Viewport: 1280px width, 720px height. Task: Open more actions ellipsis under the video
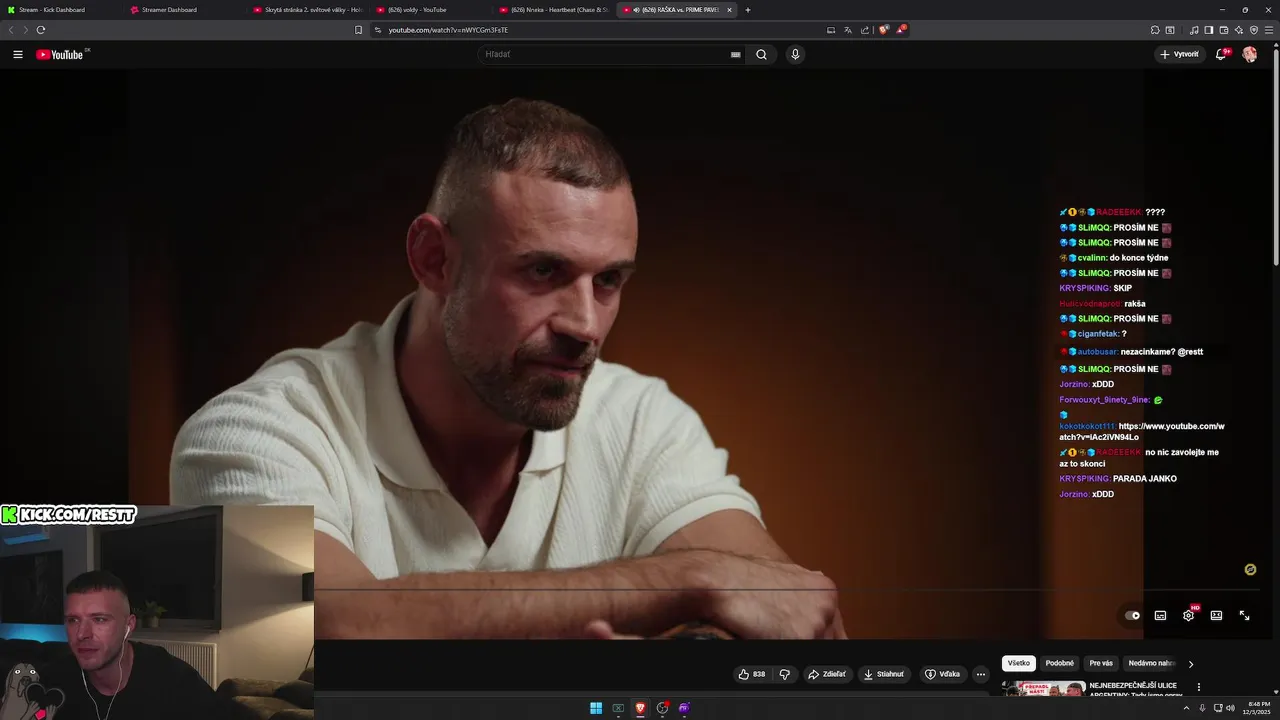click(981, 674)
